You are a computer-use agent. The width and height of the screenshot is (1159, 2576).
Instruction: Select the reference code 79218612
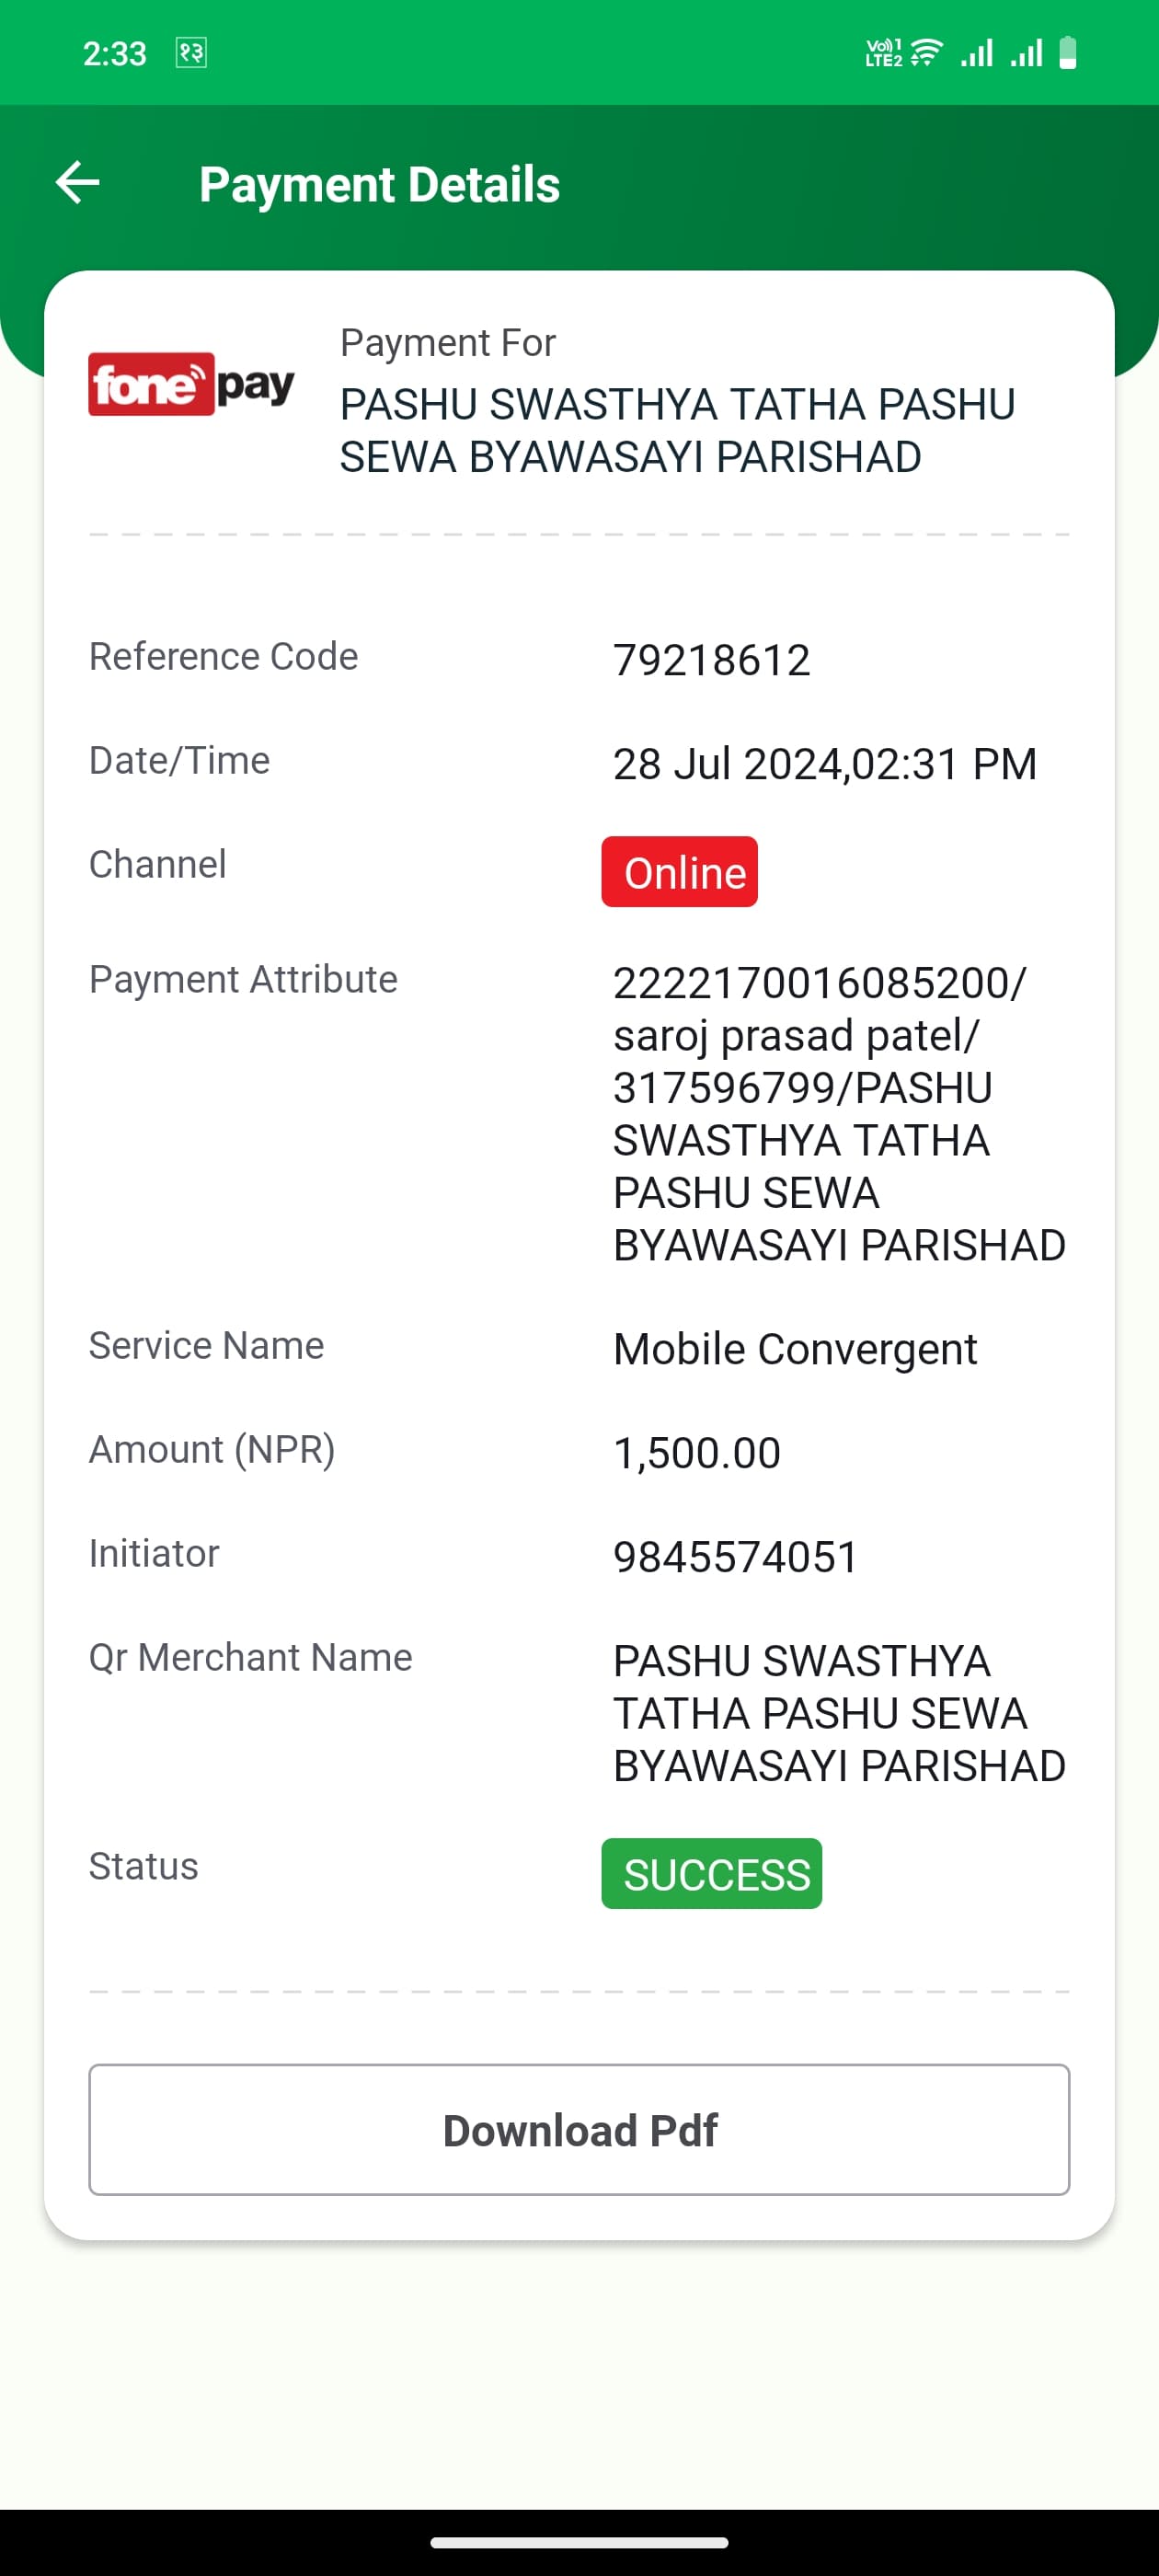pyautogui.click(x=711, y=660)
